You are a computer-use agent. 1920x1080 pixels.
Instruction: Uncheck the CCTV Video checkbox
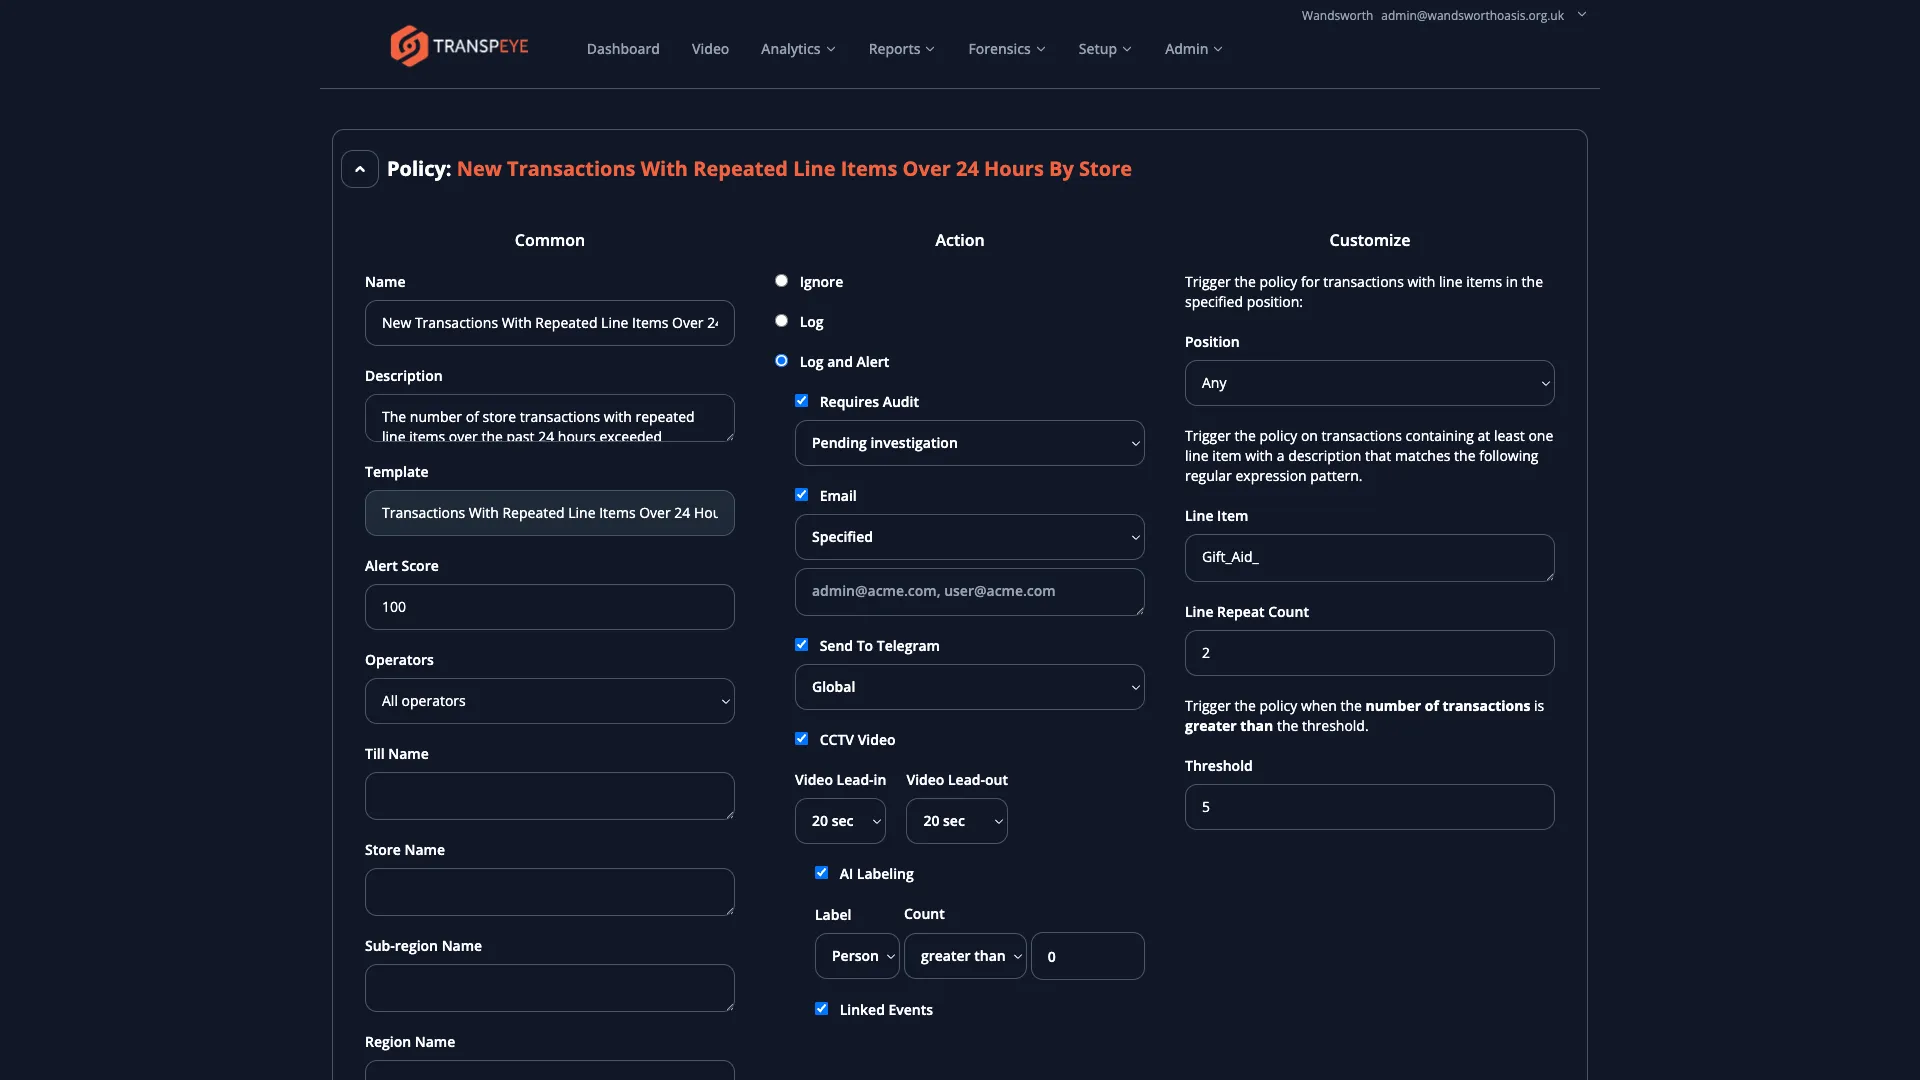[x=801, y=738]
